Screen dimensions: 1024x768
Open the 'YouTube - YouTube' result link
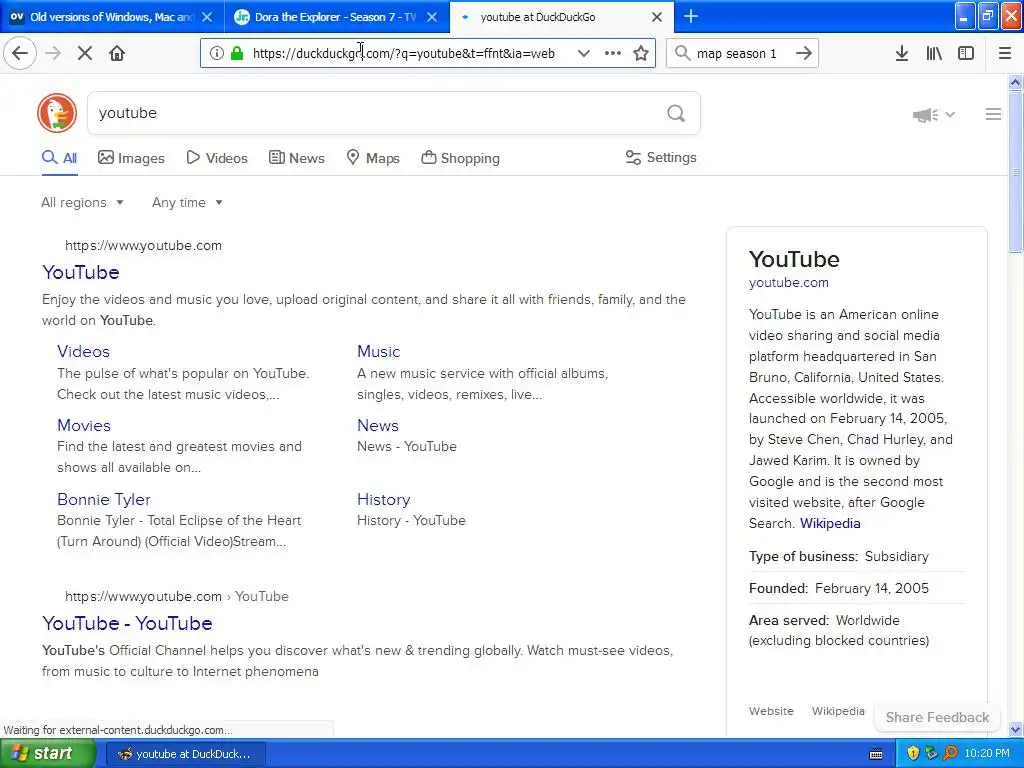[127, 623]
